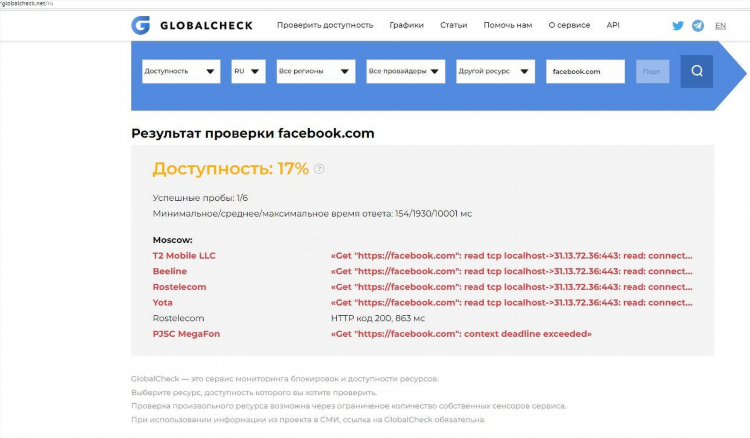Click the Результат проверки facebook.com heading
Image resolution: width=750 pixels, height=438 pixels.
pyautogui.click(x=253, y=133)
